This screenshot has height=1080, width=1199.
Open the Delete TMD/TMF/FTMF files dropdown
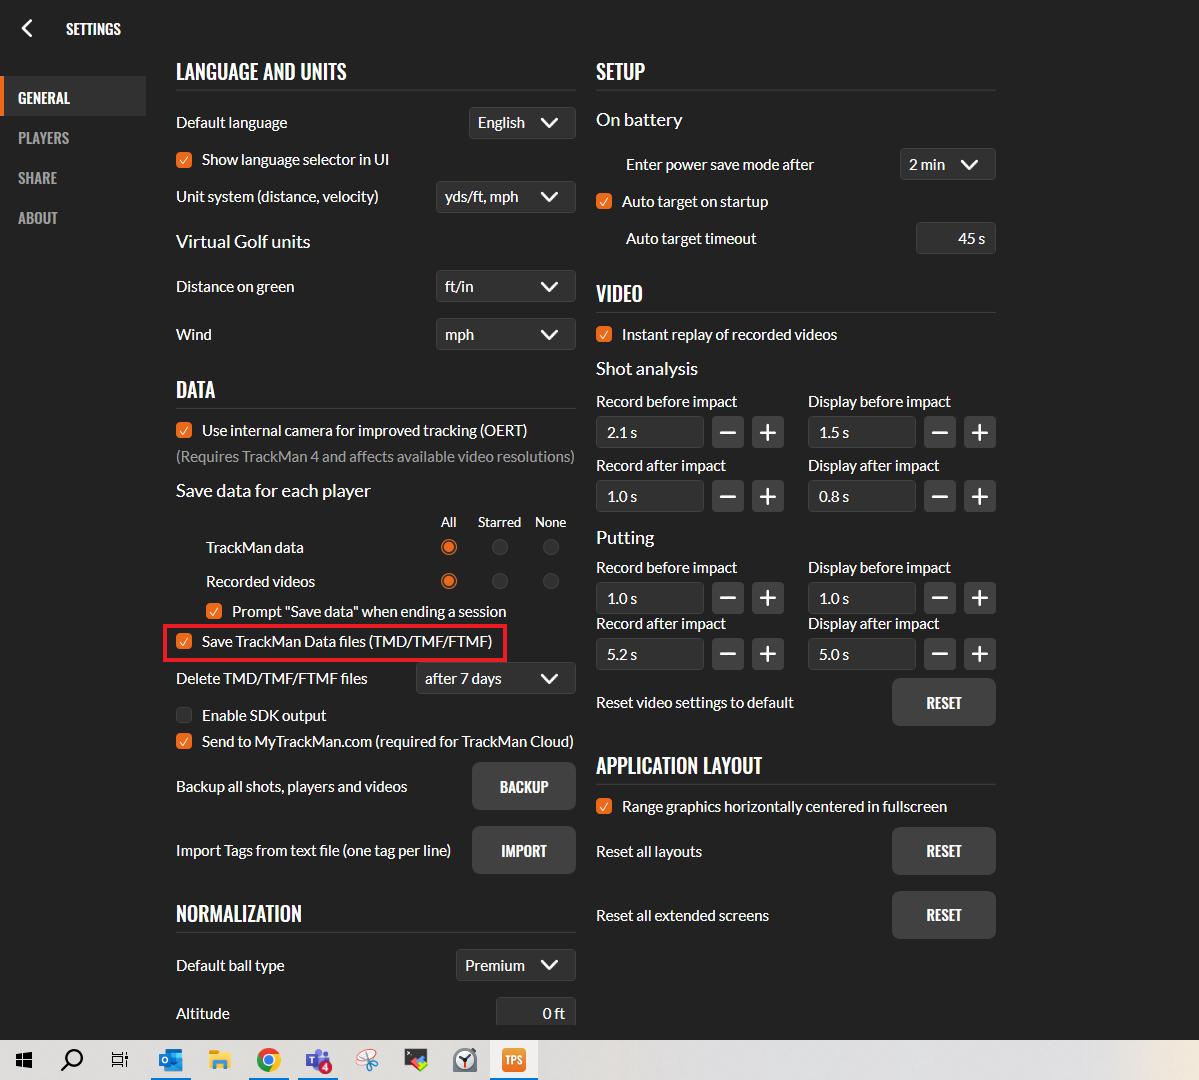(495, 678)
